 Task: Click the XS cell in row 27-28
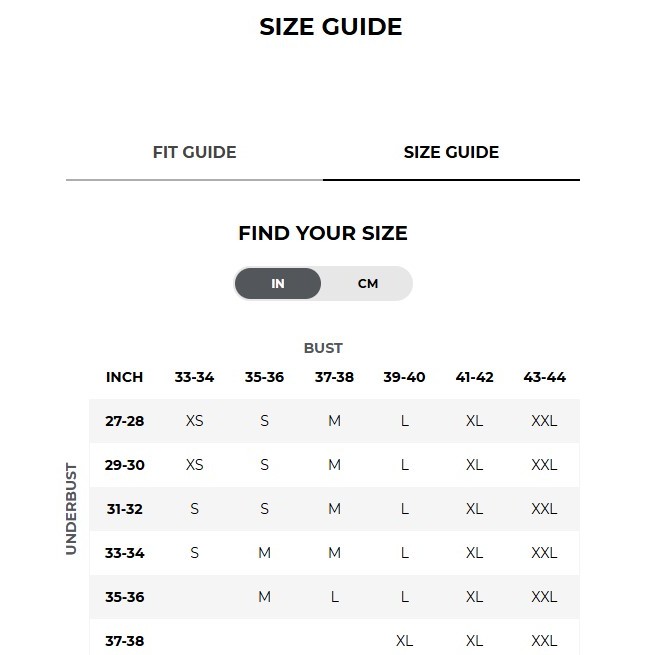(194, 421)
